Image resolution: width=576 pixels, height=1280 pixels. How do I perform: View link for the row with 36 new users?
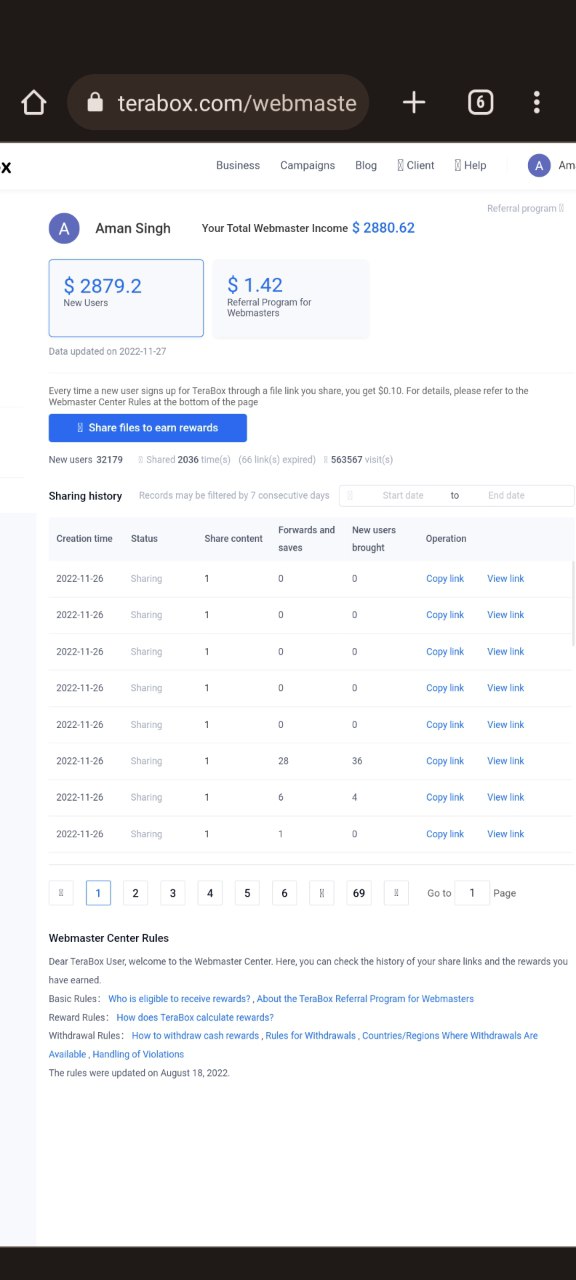pyautogui.click(x=505, y=761)
